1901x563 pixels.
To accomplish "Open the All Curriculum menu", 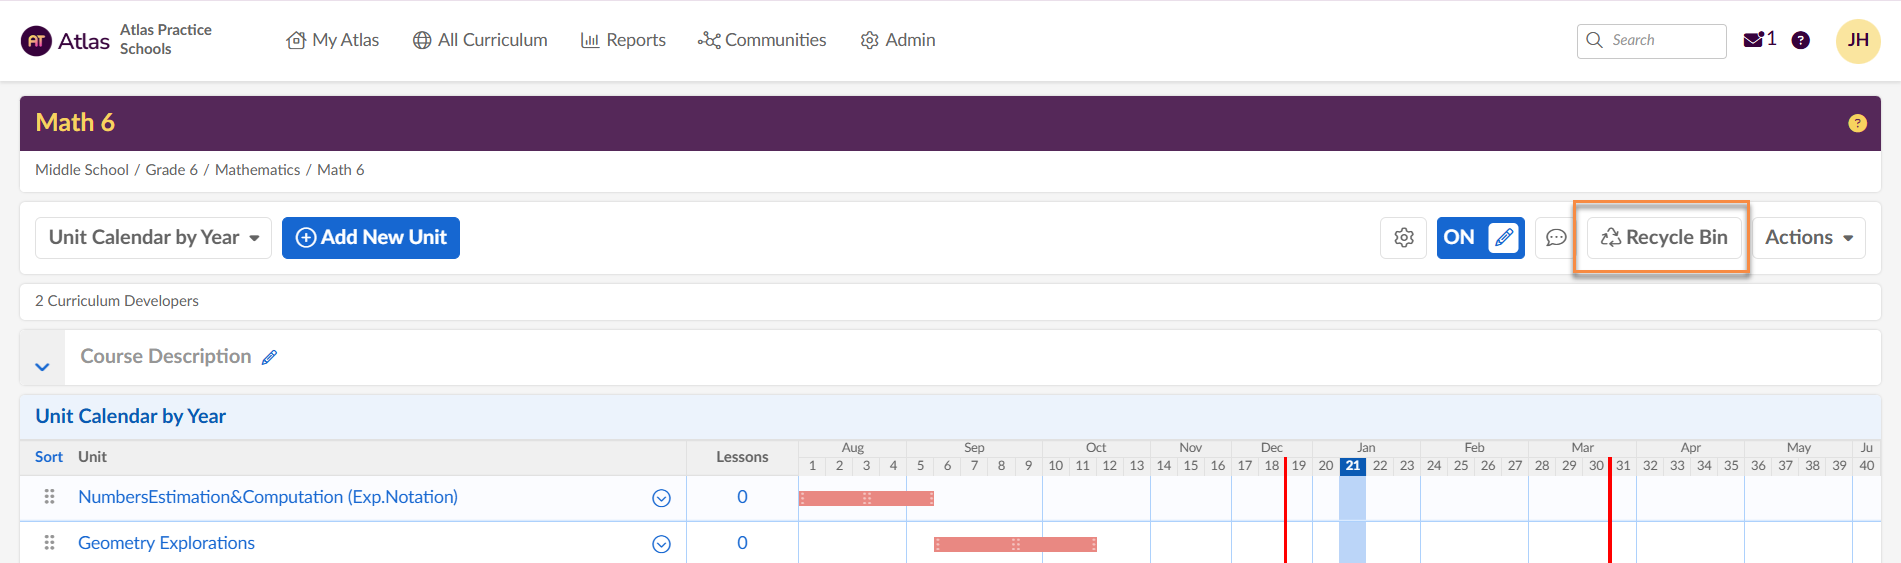I will tap(480, 40).
